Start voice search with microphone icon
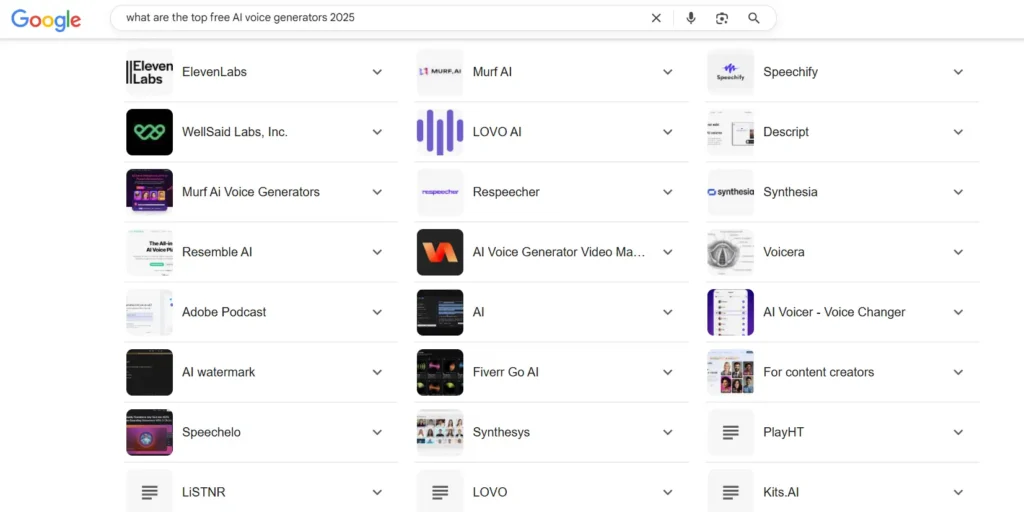This screenshot has height=512, width=1024. pyautogui.click(x=690, y=18)
